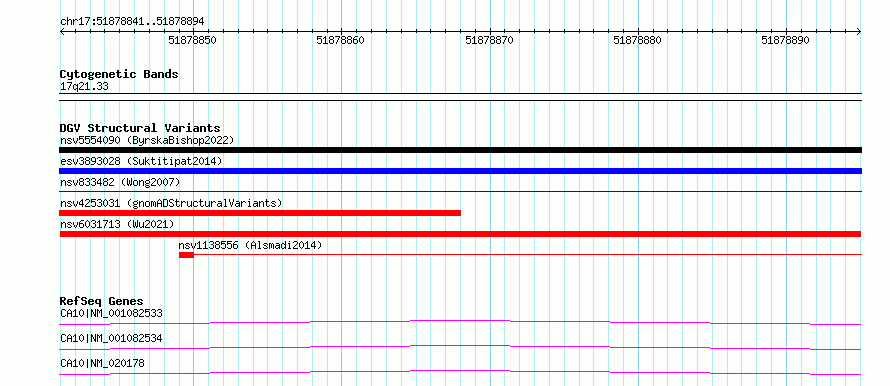
Task: Open transcript CA10|NM_001082533 label
Action: point(111,313)
